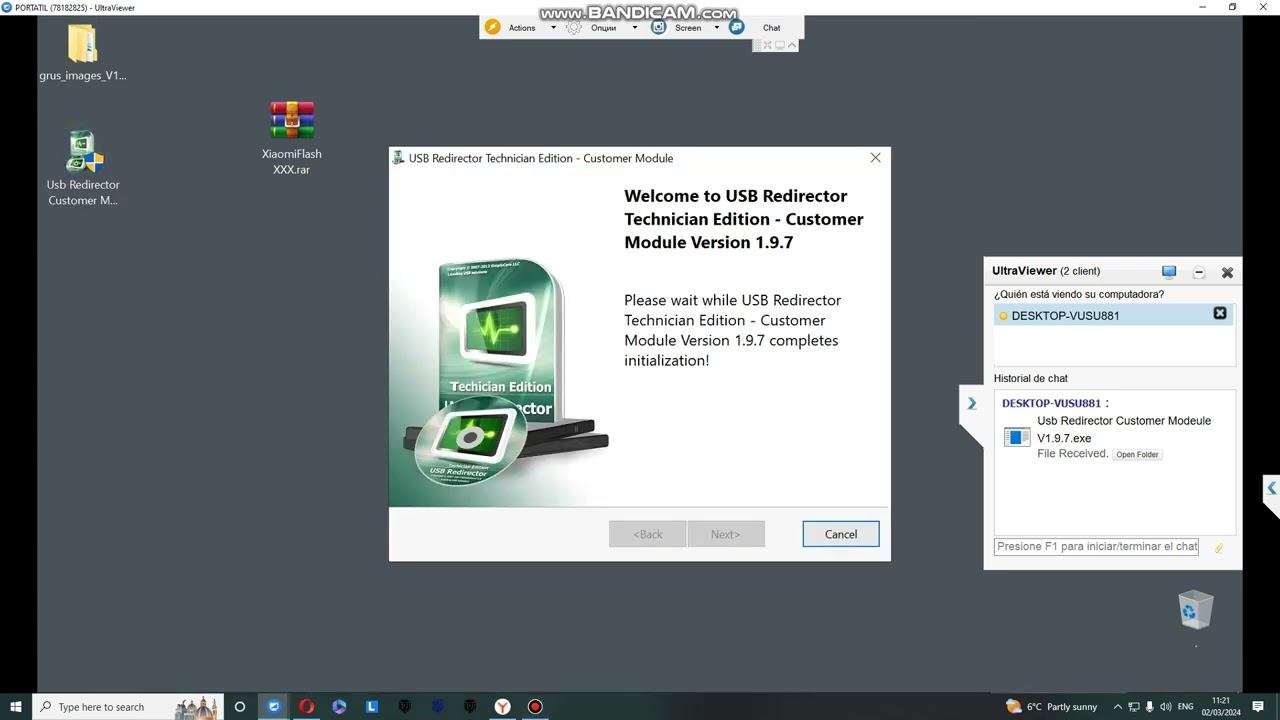Select DESKTOP-VUSU881 in the viewers list
Viewport: 1280px width, 720px height.
(1114, 315)
